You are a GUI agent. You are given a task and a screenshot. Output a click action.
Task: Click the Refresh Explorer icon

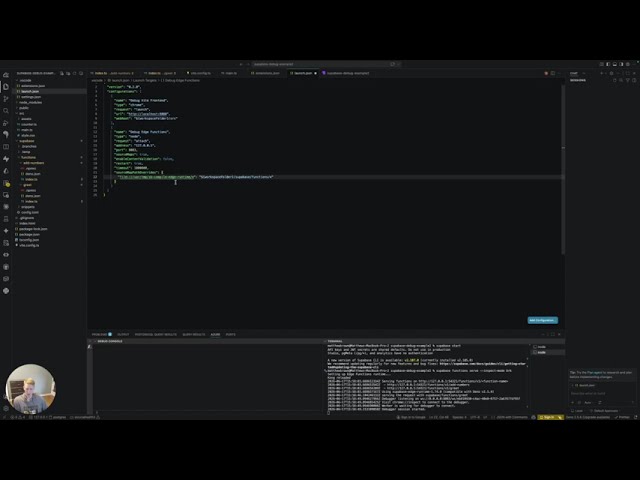point(75,73)
